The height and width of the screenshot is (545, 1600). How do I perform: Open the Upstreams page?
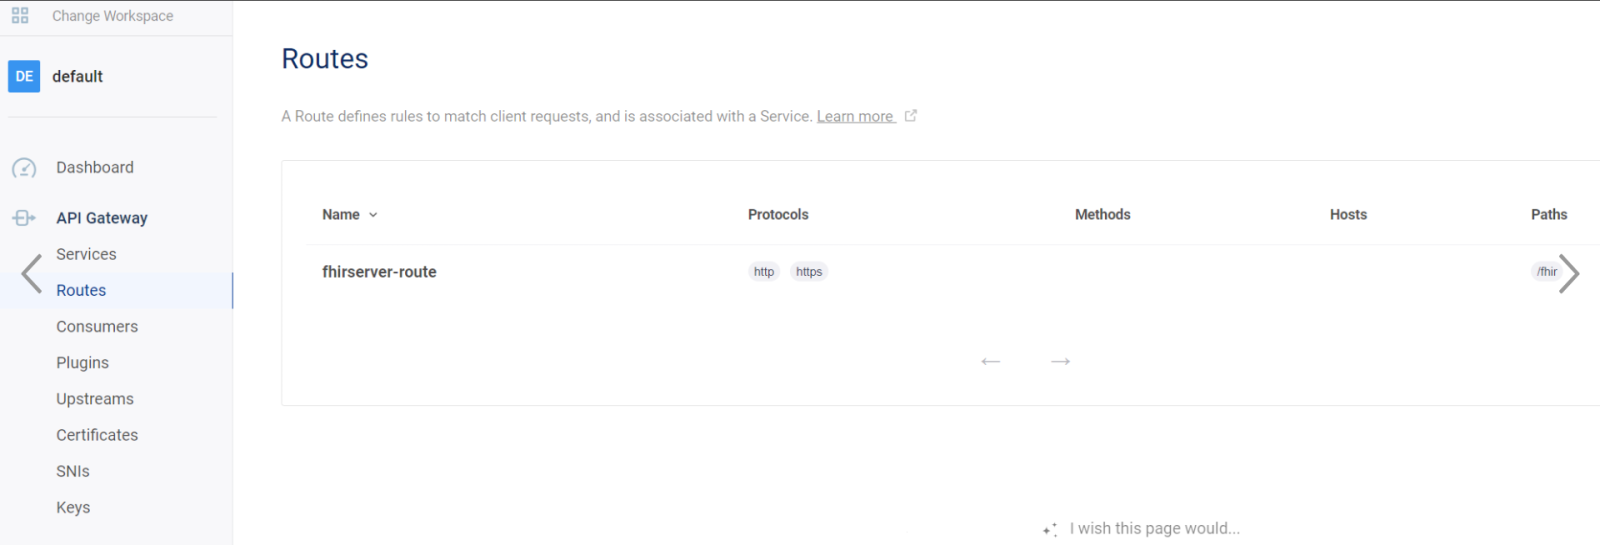tap(95, 398)
